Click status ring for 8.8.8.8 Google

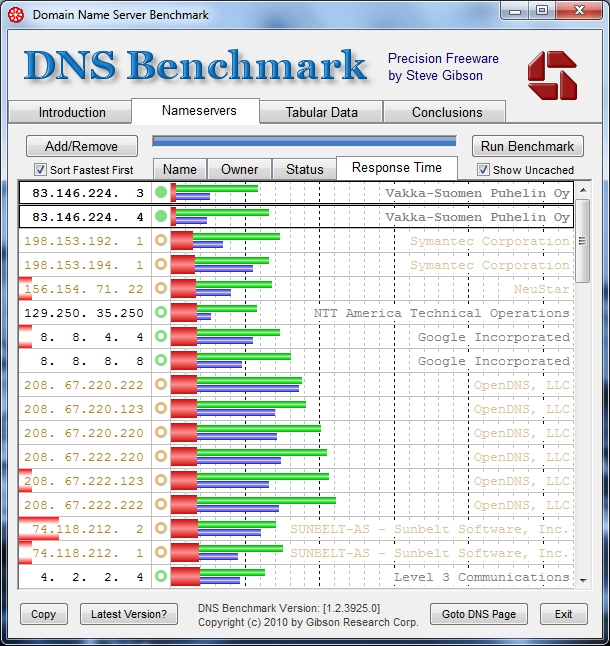coord(161,361)
